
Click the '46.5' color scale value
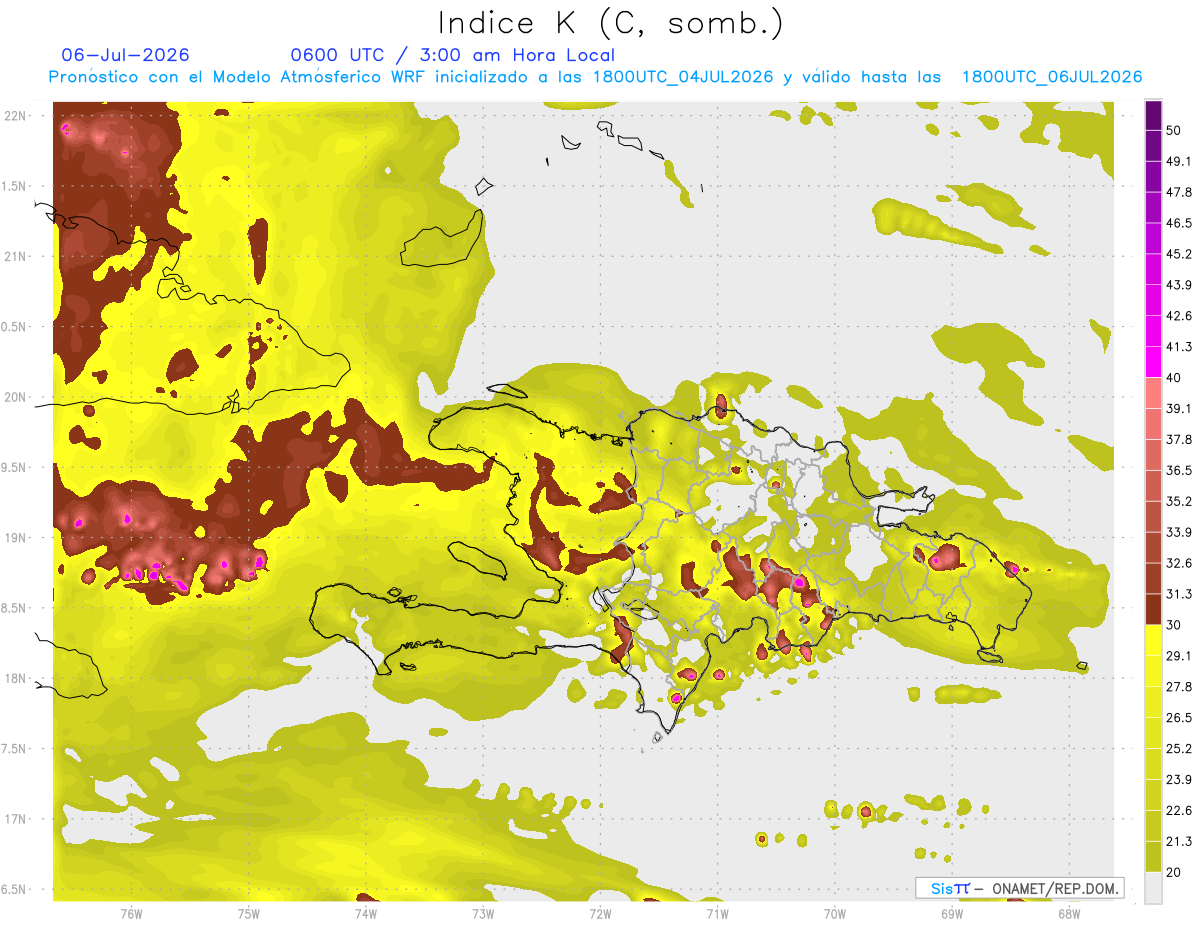[x=1178, y=224]
